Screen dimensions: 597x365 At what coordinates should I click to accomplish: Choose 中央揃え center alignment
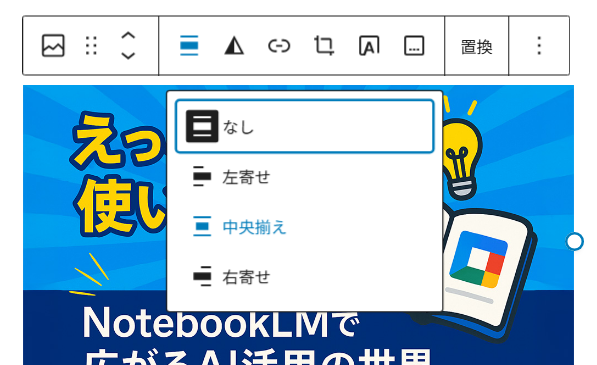[x=305, y=227]
